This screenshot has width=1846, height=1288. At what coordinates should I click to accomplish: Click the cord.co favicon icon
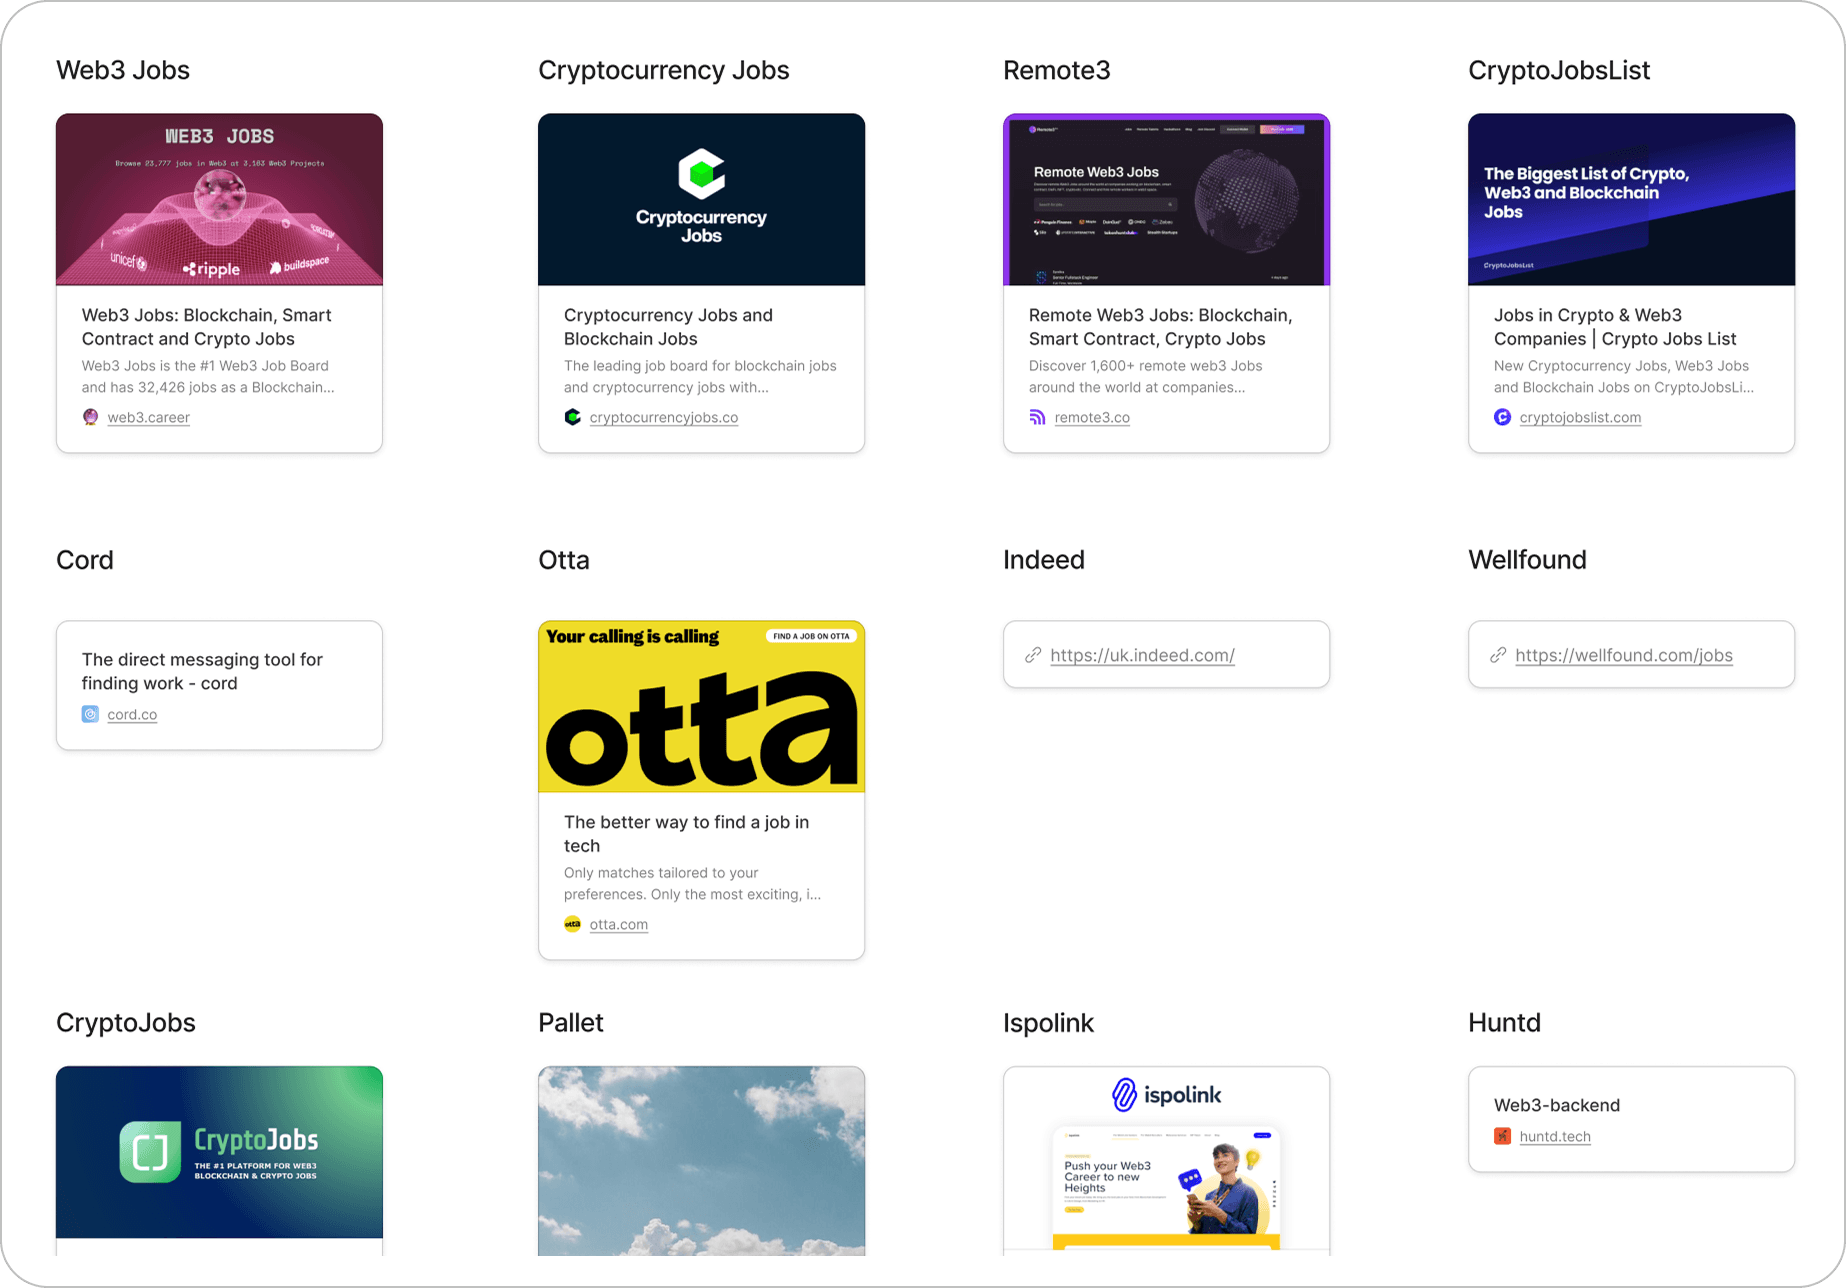(x=90, y=714)
